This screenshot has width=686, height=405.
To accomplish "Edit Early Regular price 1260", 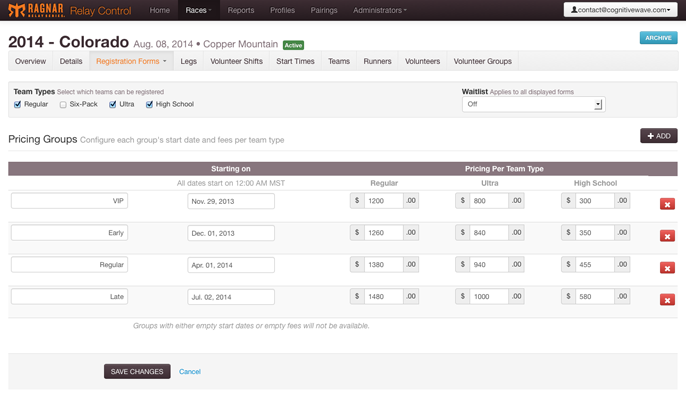I will [x=383, y=233].
